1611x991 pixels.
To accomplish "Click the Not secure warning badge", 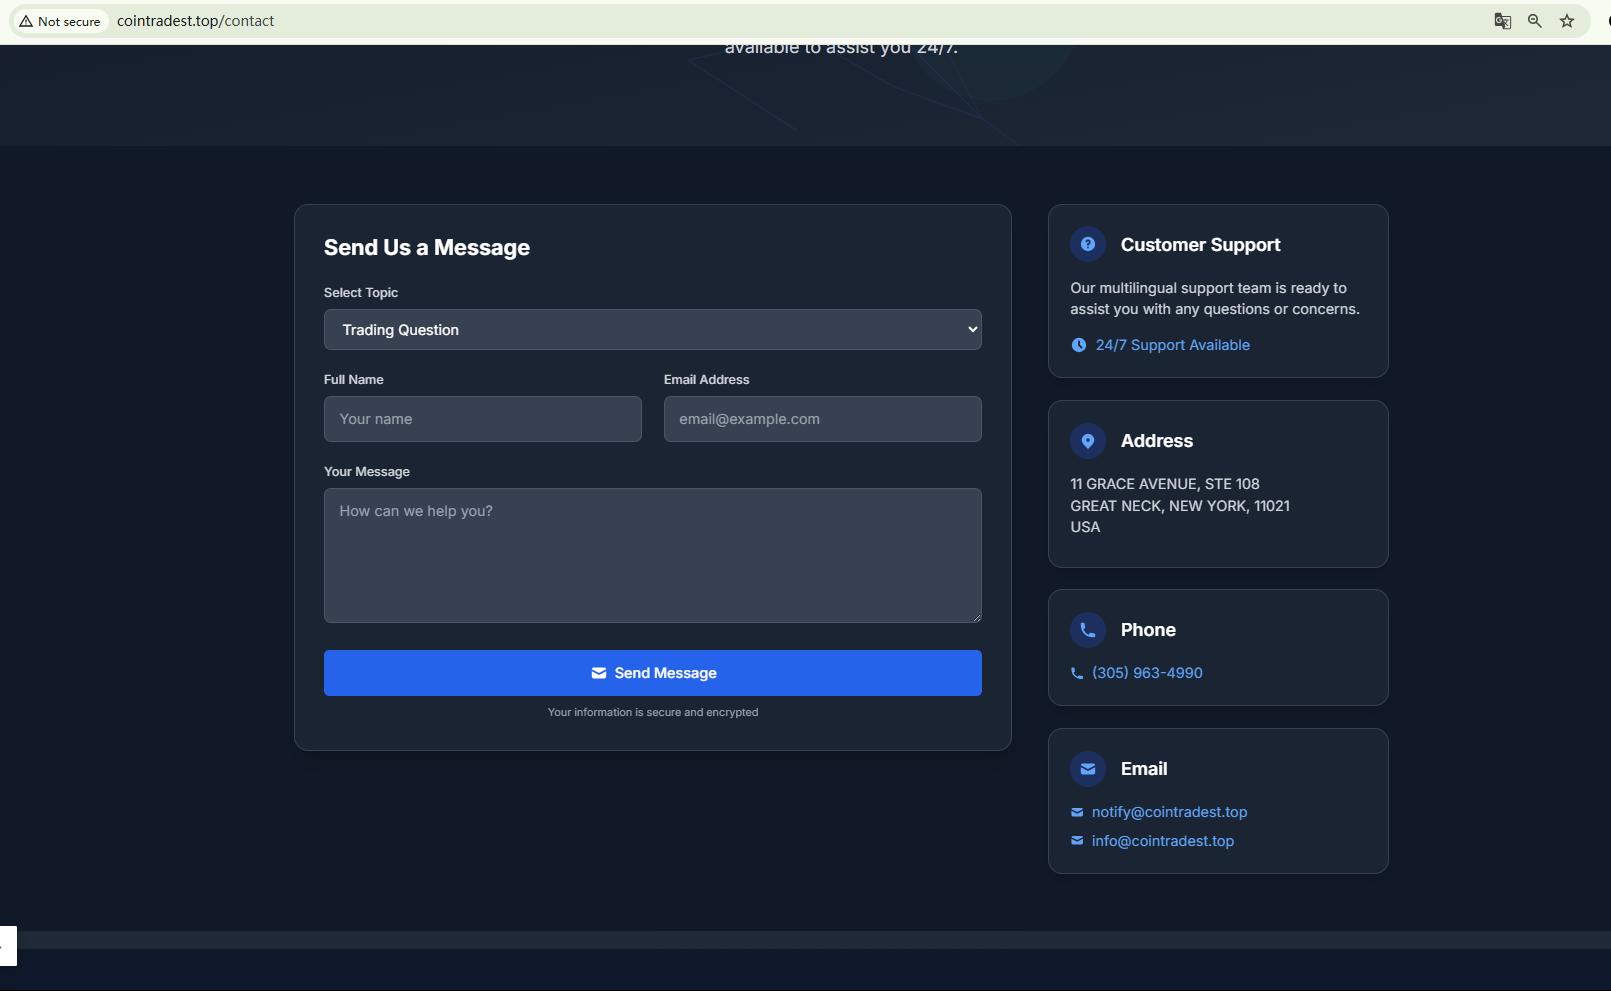I will (x=60, y=21).
